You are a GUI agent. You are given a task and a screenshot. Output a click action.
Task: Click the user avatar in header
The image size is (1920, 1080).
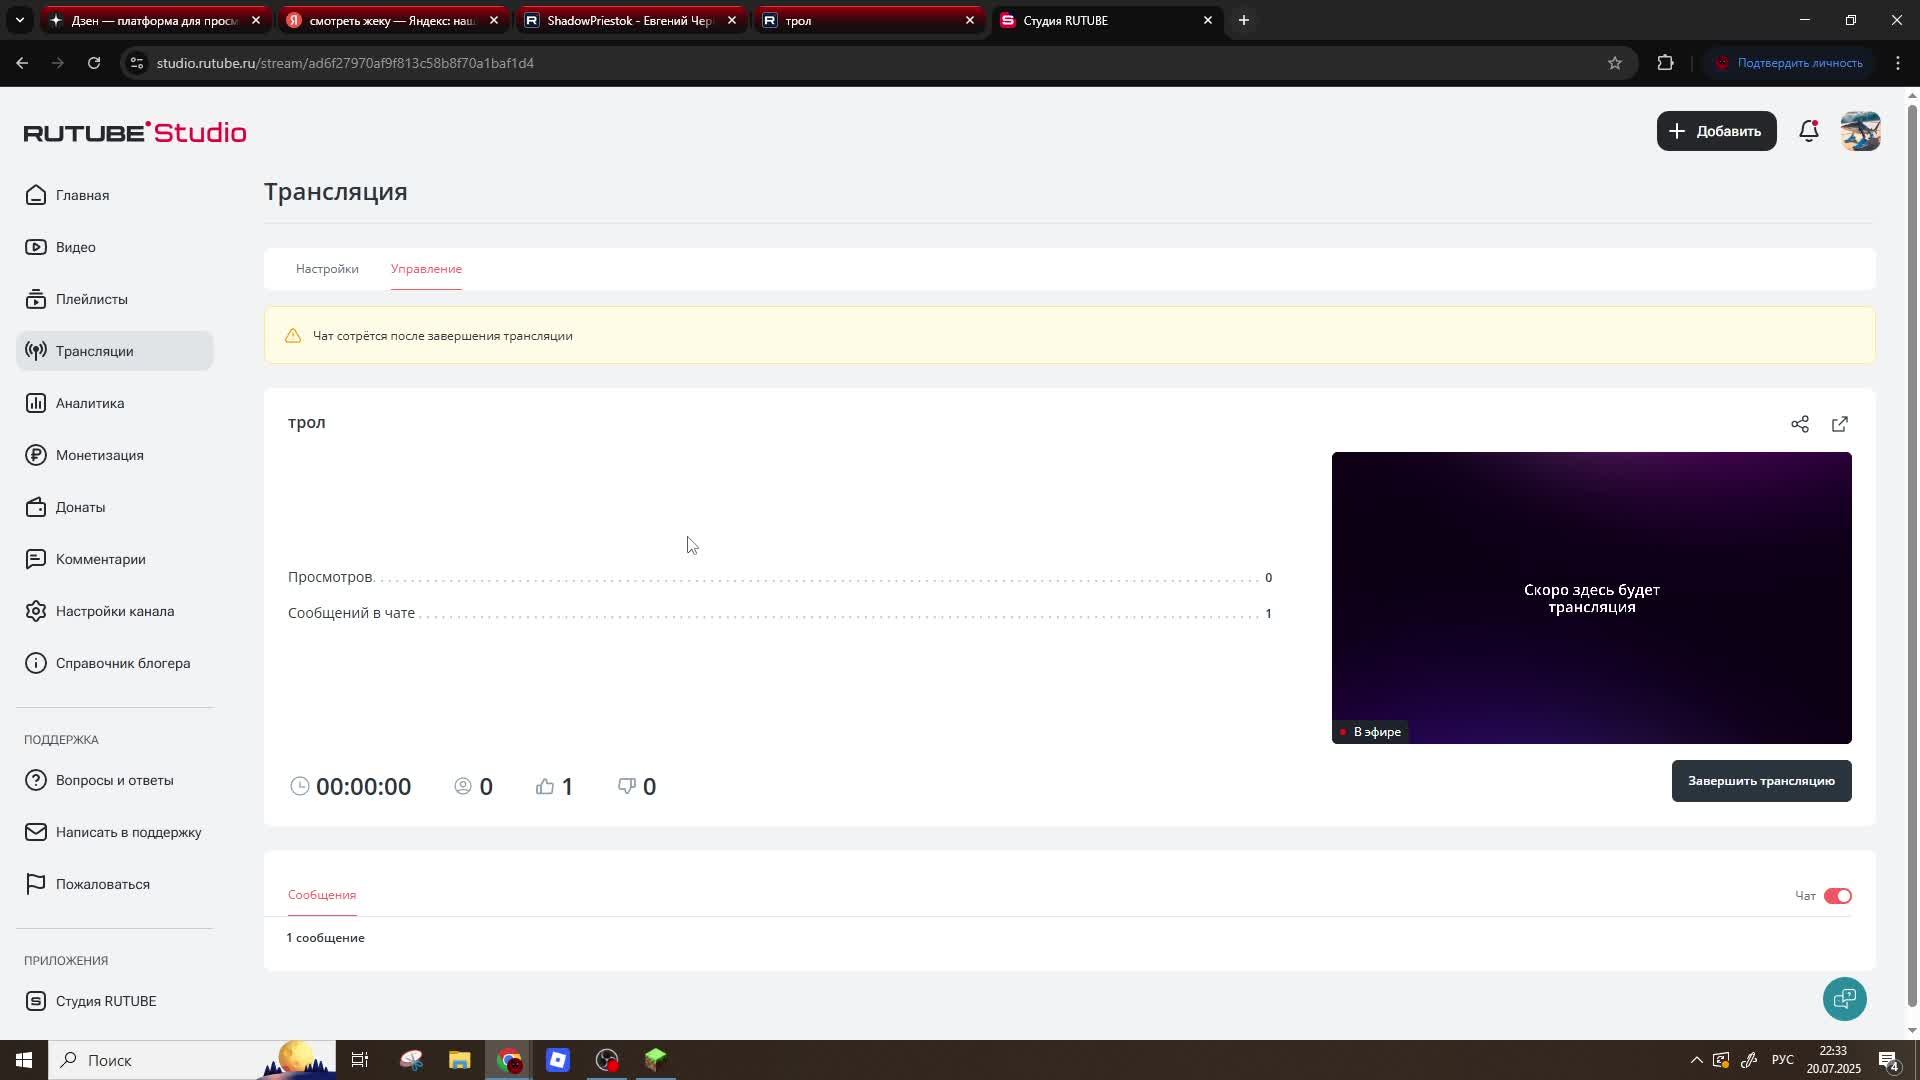[x=1860, y=131]
